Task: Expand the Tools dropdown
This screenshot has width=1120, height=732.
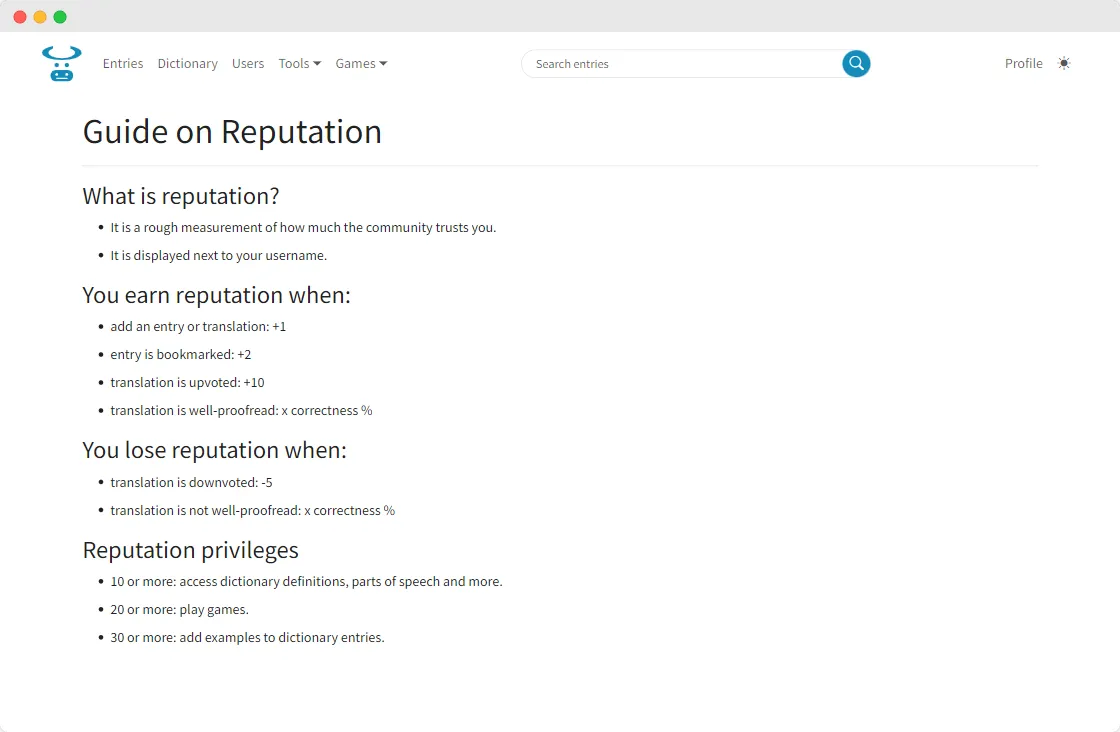Action: point(299,64)
